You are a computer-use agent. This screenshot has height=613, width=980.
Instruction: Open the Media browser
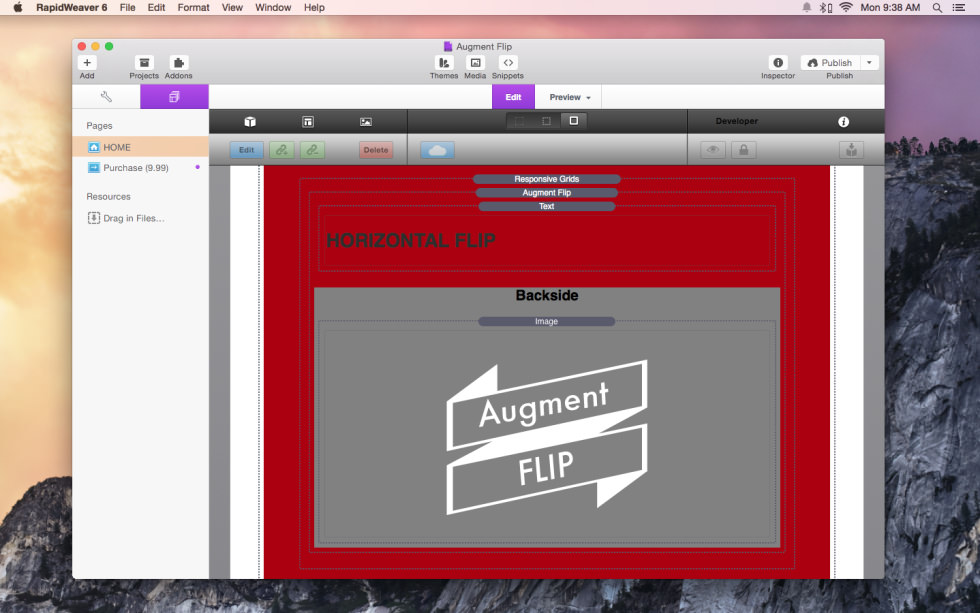tap(475, 62)
